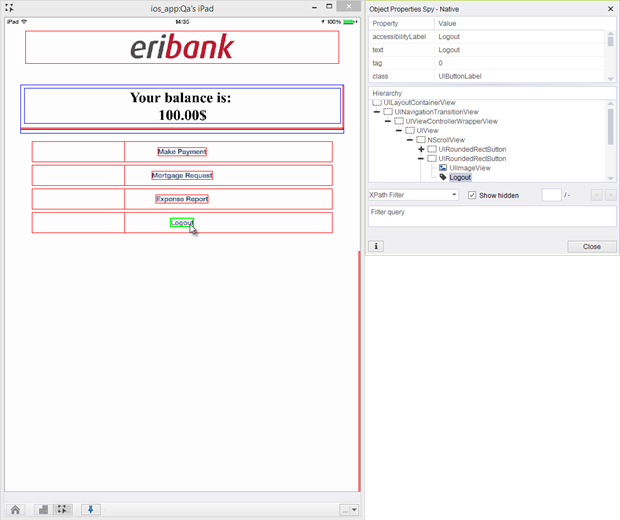
Task: Open the more options dropdown at bottom right
Action: pos(348,509)
